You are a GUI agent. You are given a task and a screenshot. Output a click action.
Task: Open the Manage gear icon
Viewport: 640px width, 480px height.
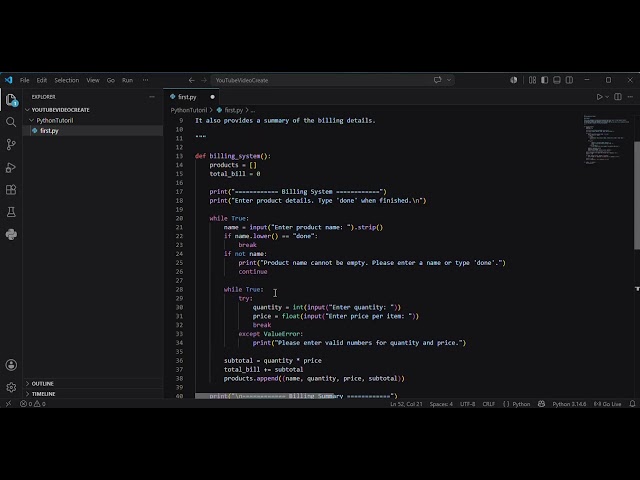(x=11, y=387)
